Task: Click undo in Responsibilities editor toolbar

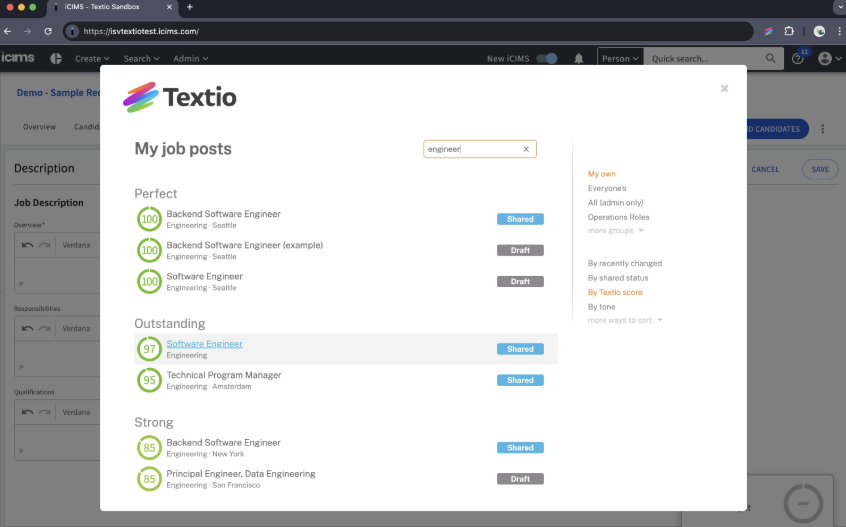Action: 27,328
